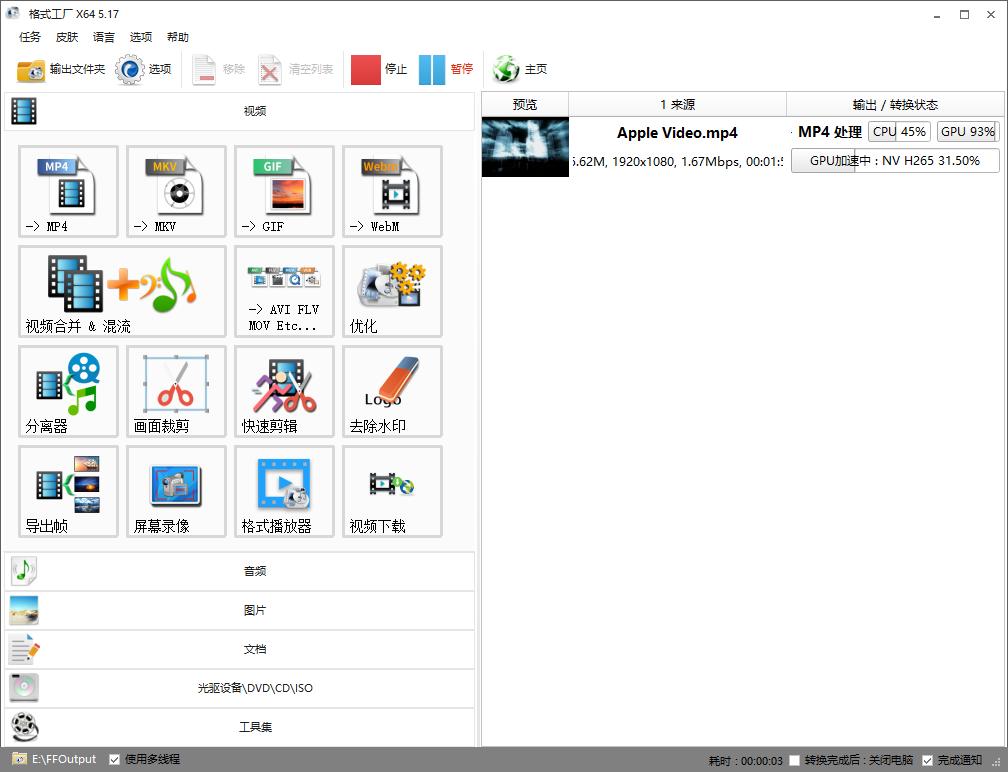This screenshot has height=772, width=1008.
Task: Open the 任务 menu
Action: pos(30,37)
